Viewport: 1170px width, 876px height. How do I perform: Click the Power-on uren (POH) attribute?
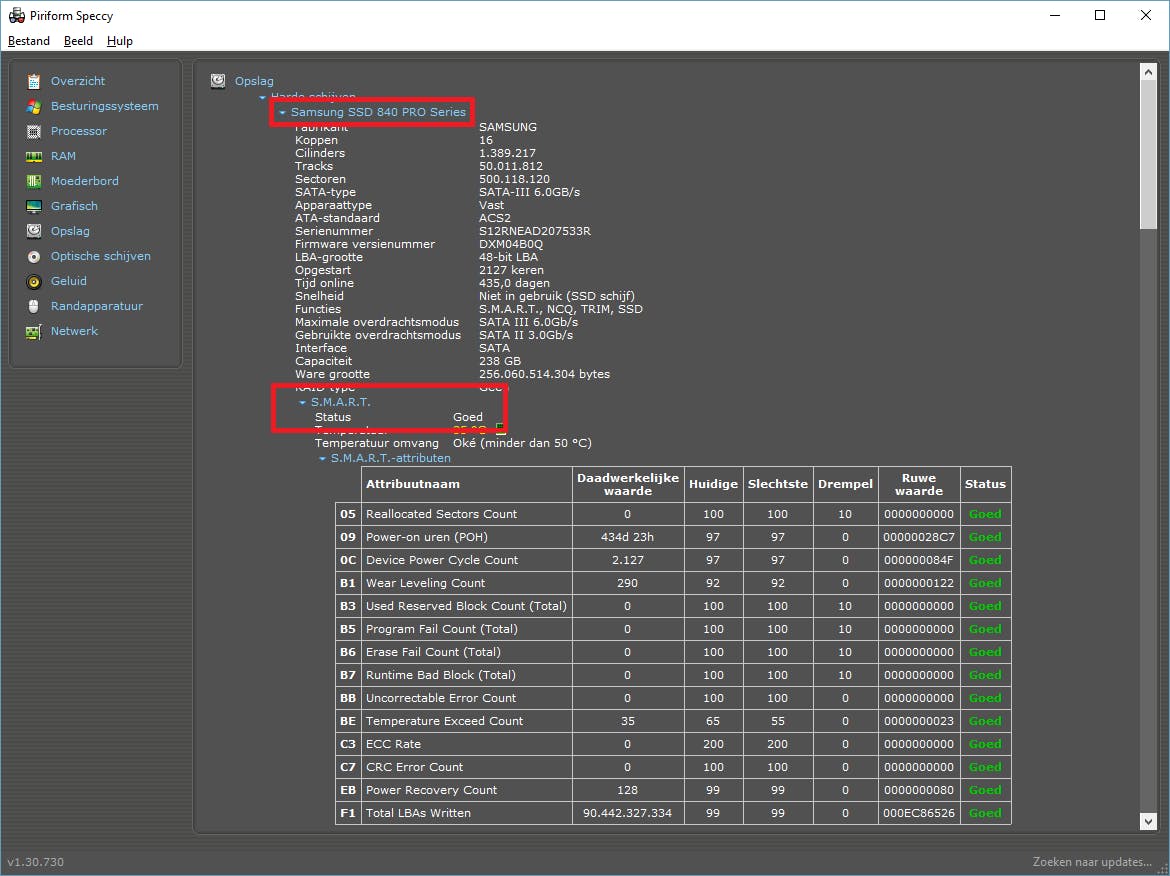[x=426, y=537]
